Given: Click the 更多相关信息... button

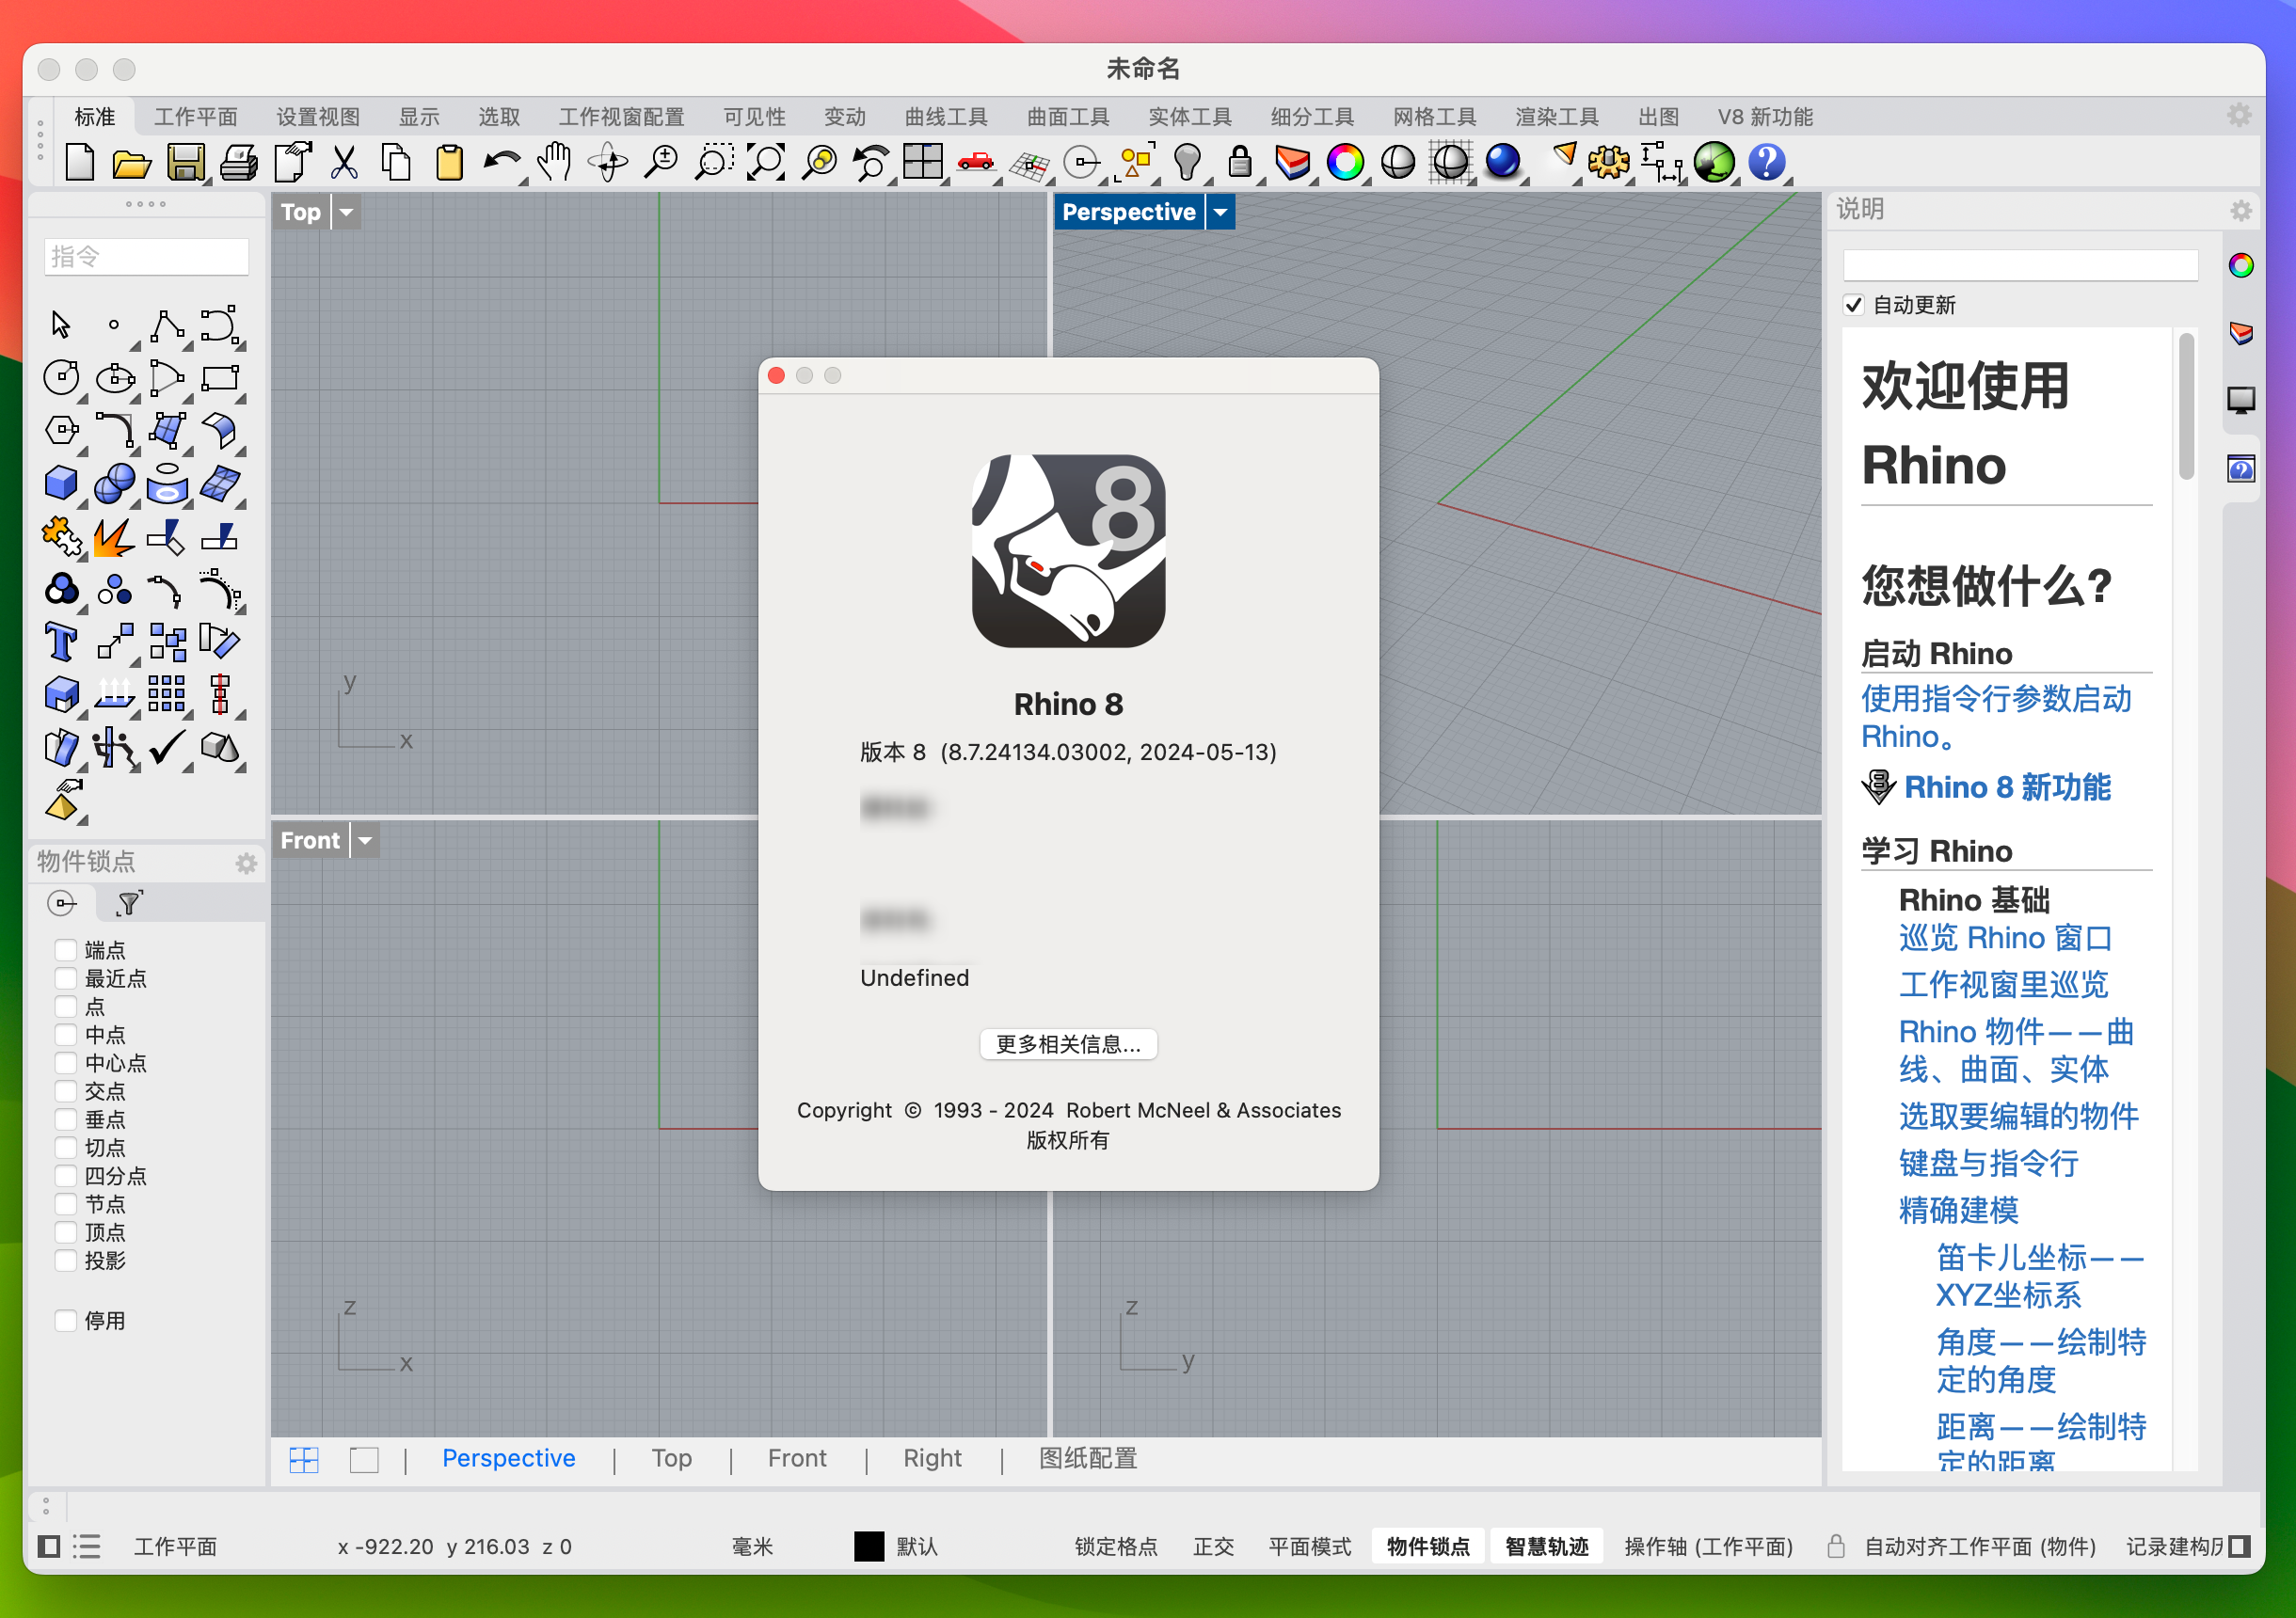Looking at the screenshot, I should tap(1068, 1044).
